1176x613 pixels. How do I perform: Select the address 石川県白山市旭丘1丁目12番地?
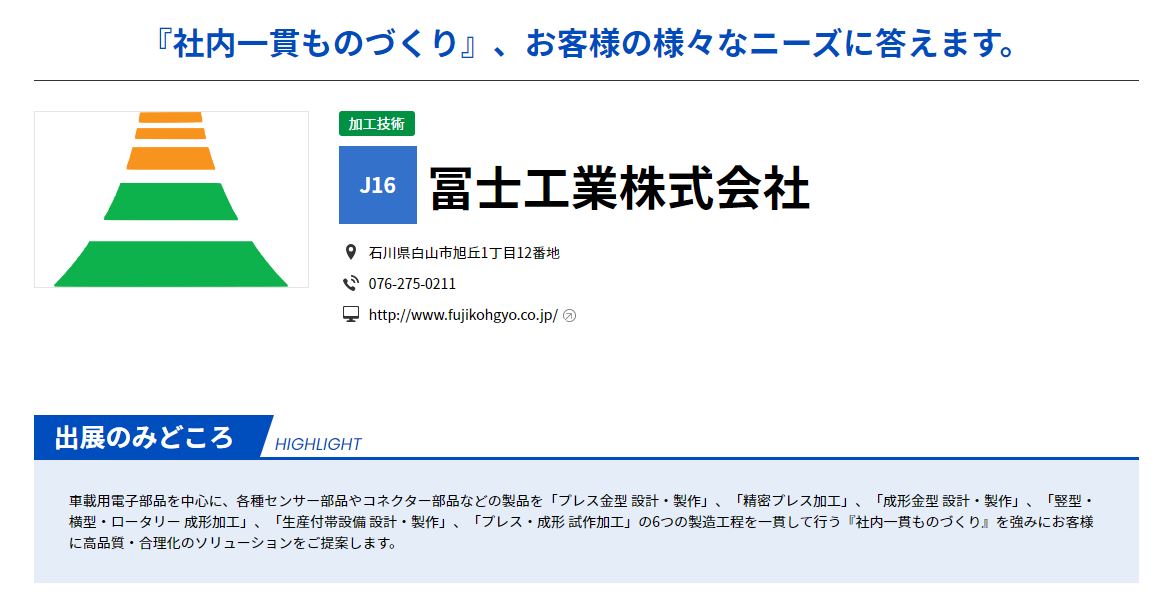coord(464,253)
